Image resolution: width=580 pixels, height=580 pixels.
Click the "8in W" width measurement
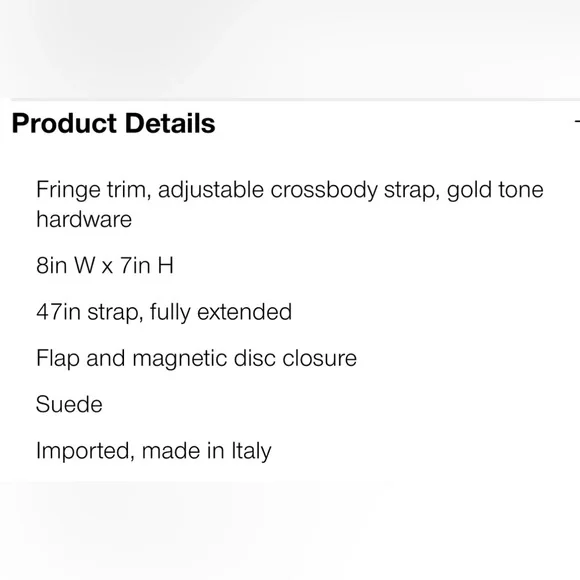66,265
